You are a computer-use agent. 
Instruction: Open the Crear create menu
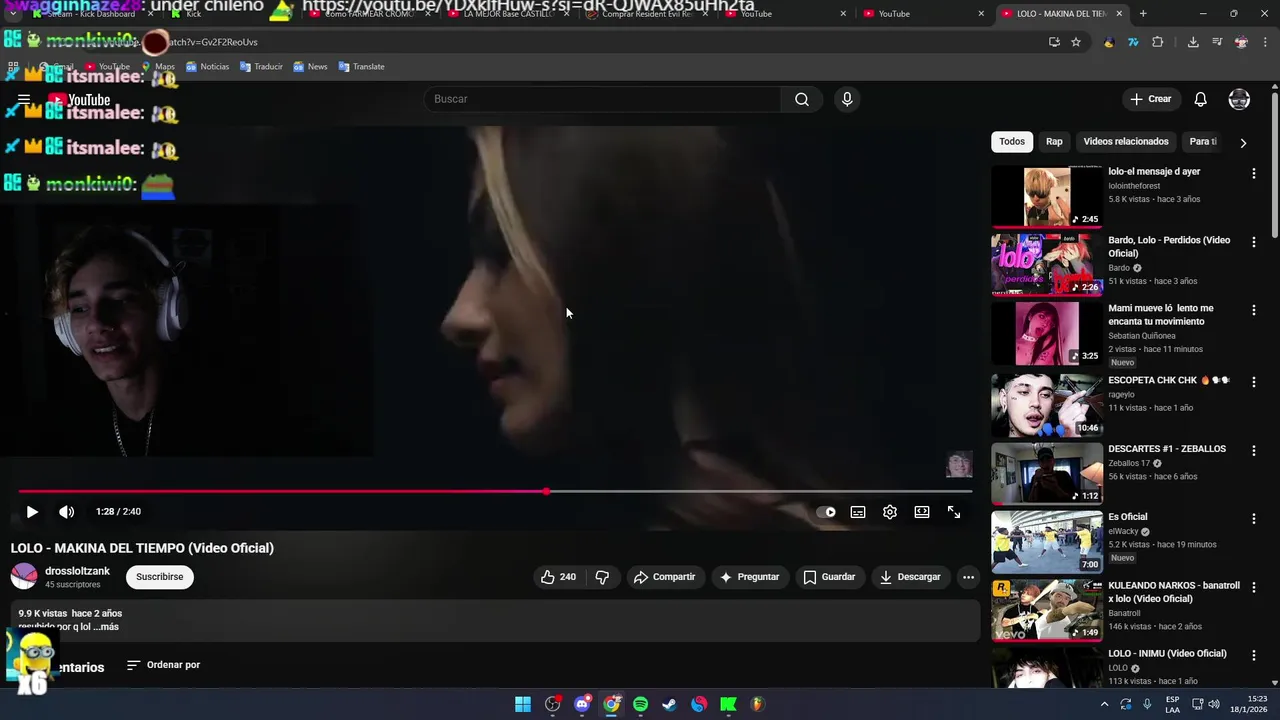click(x=1150, y=99)
